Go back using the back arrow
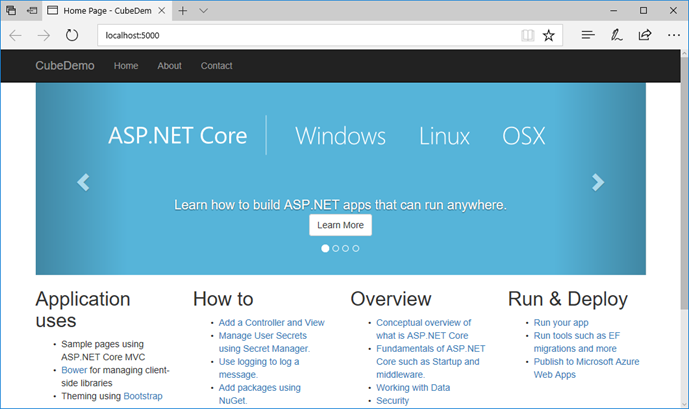 (17, 35)
